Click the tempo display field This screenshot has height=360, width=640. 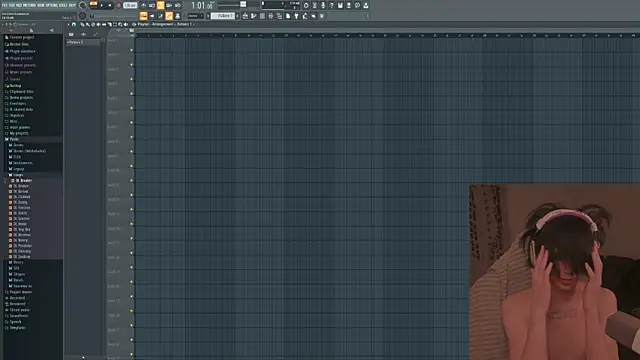pyautogui.click(x=130, y=5)
